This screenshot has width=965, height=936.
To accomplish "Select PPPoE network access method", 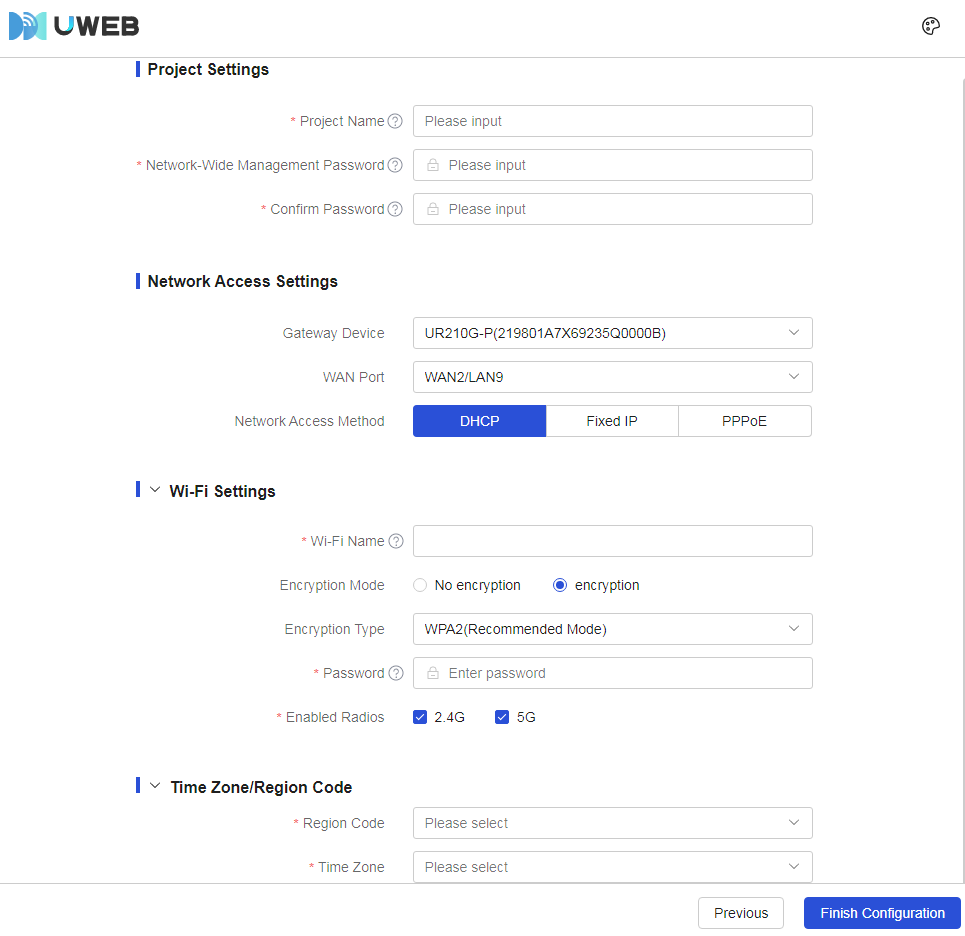I will tap(745, 421).
